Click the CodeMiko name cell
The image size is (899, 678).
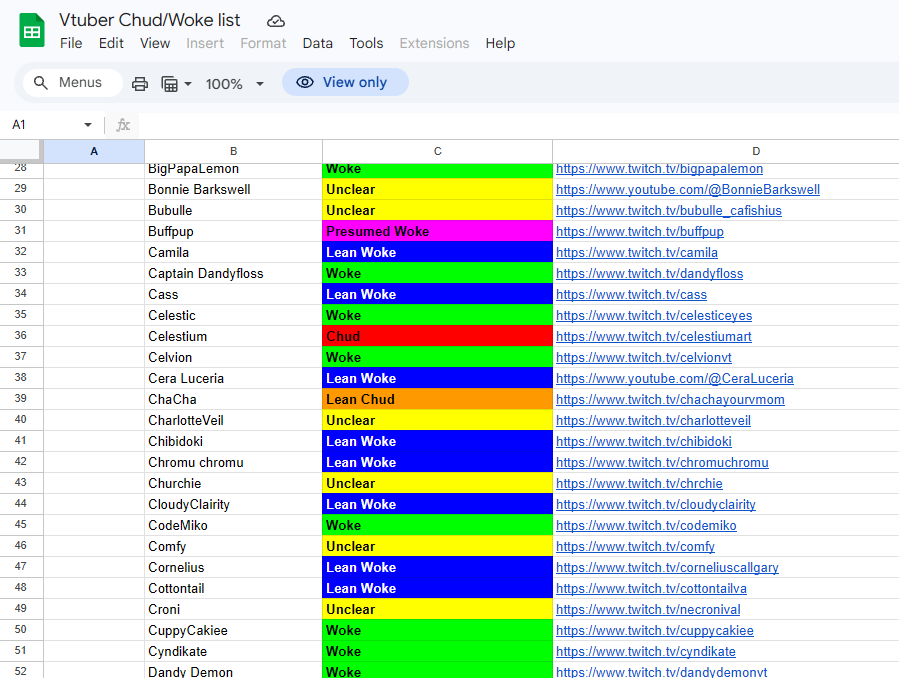[233, 525]
